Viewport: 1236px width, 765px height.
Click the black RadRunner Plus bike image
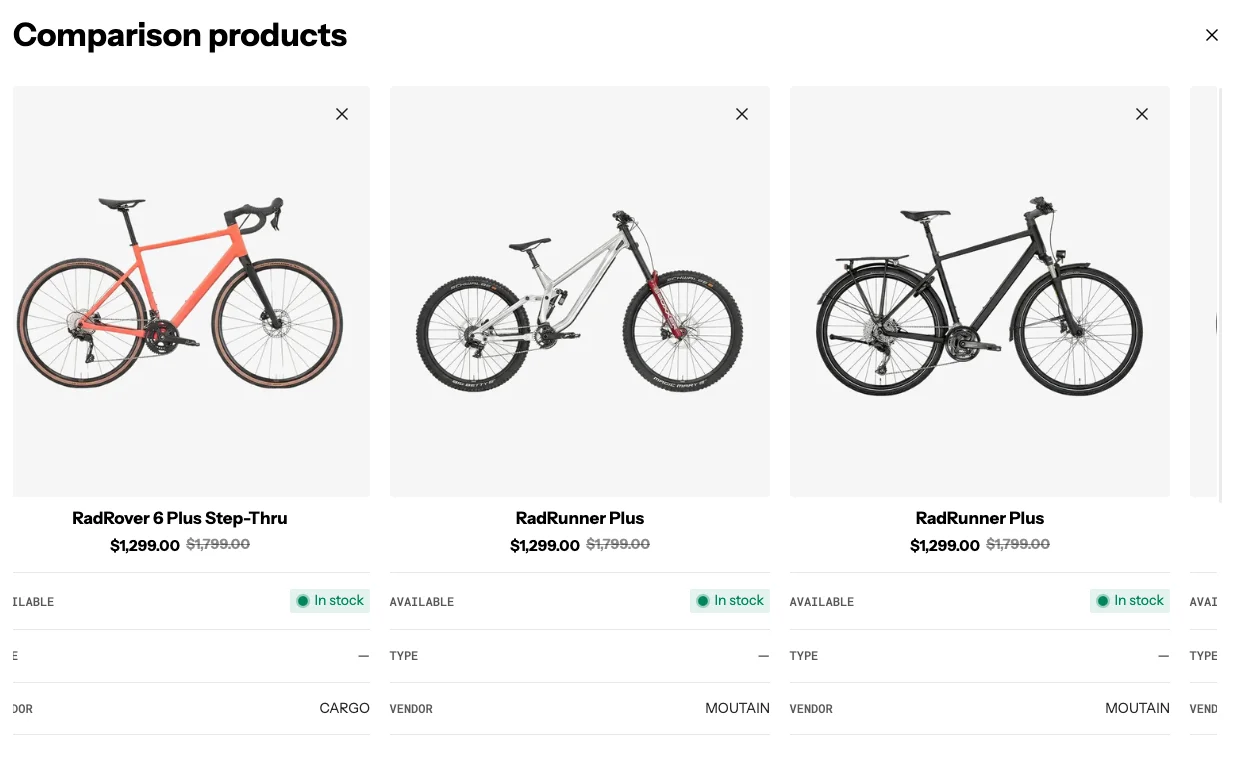point(980,290)
